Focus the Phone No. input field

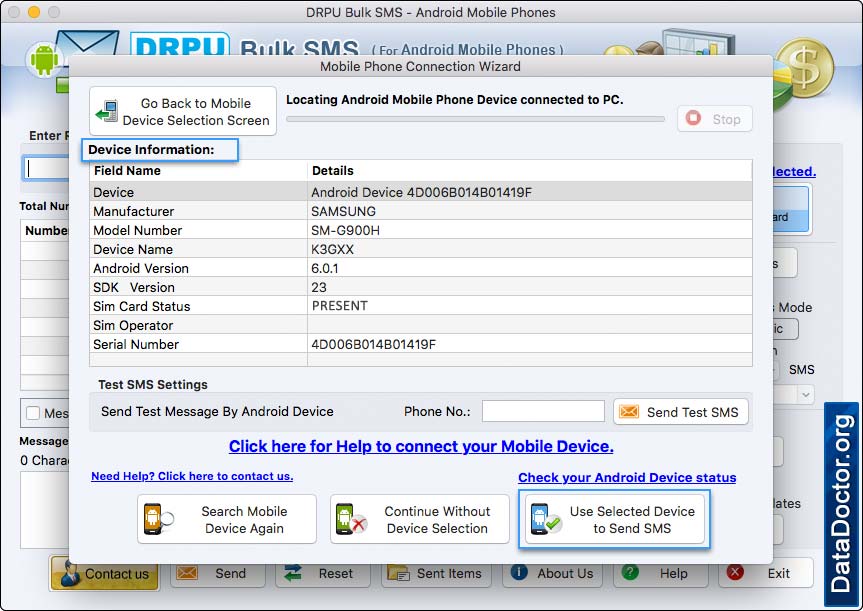[x=543, y=411]
